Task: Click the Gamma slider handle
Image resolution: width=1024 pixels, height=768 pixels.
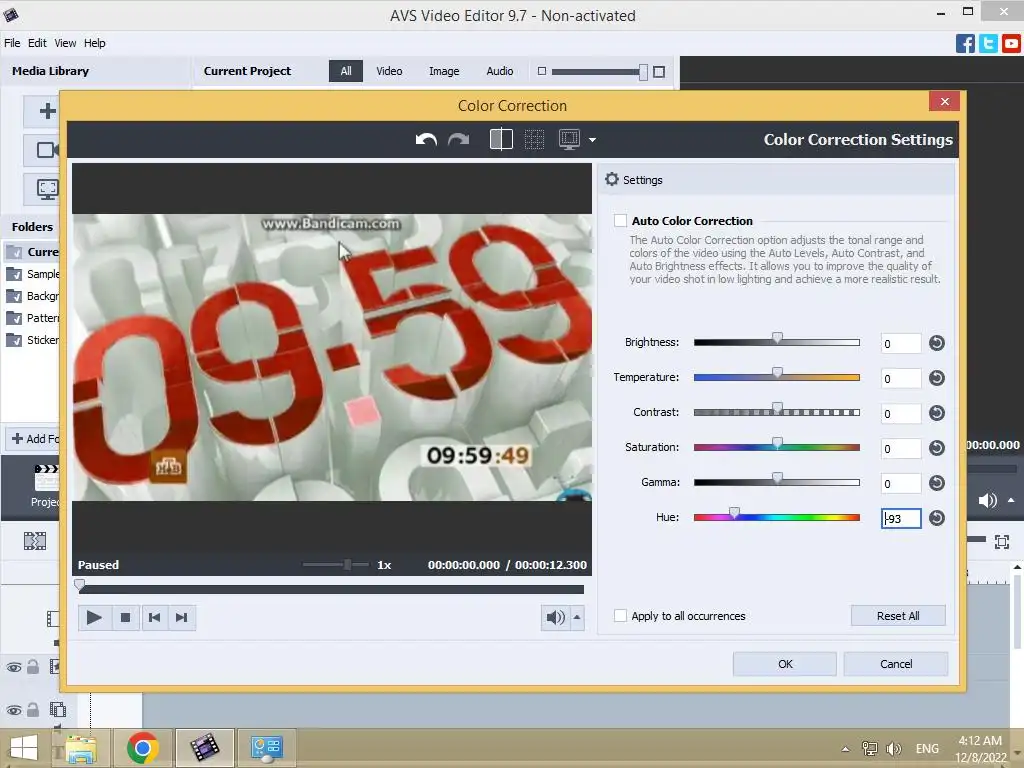Action: (777, 477)
